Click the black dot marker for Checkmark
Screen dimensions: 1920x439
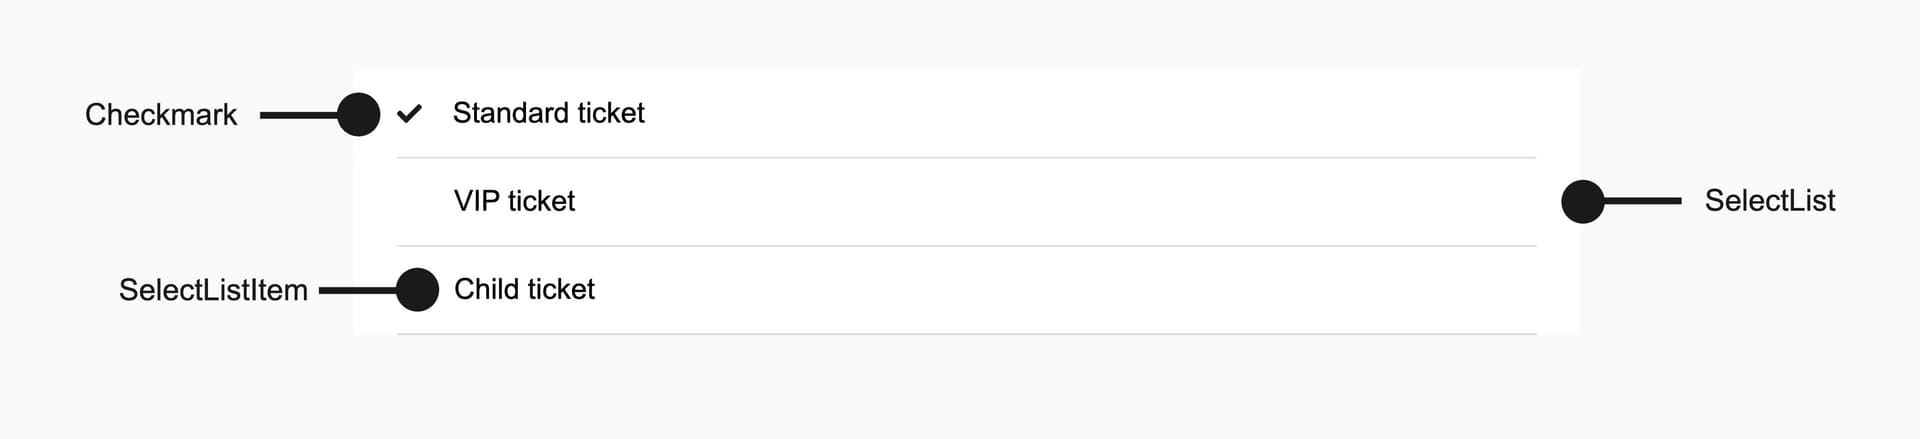point(358,114)
